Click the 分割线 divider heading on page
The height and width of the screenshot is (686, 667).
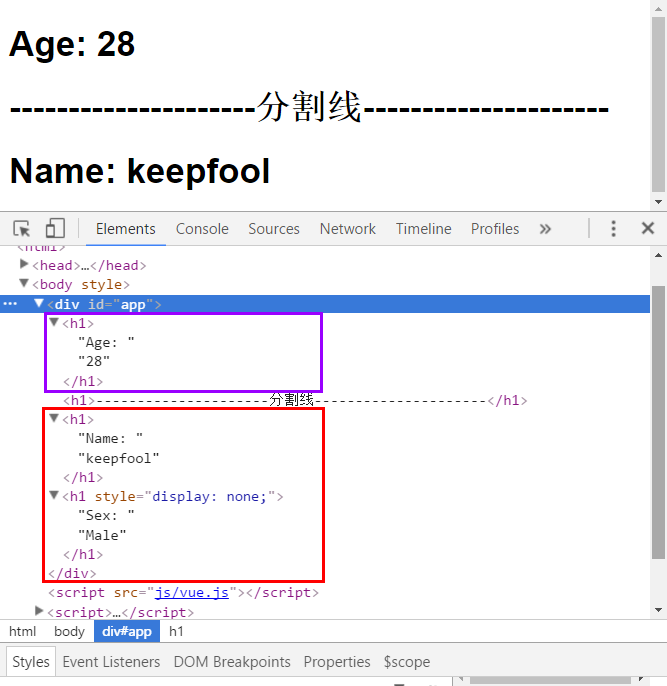pos(309,107)
